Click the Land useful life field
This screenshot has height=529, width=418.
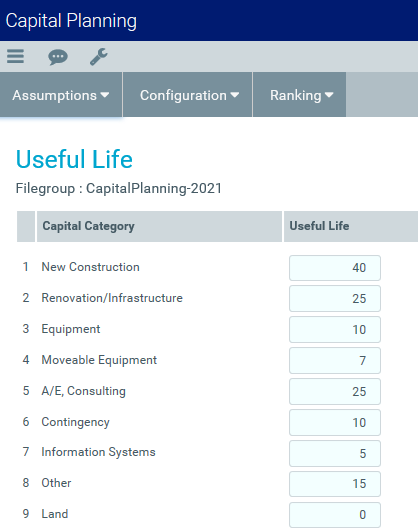[335, 515]
